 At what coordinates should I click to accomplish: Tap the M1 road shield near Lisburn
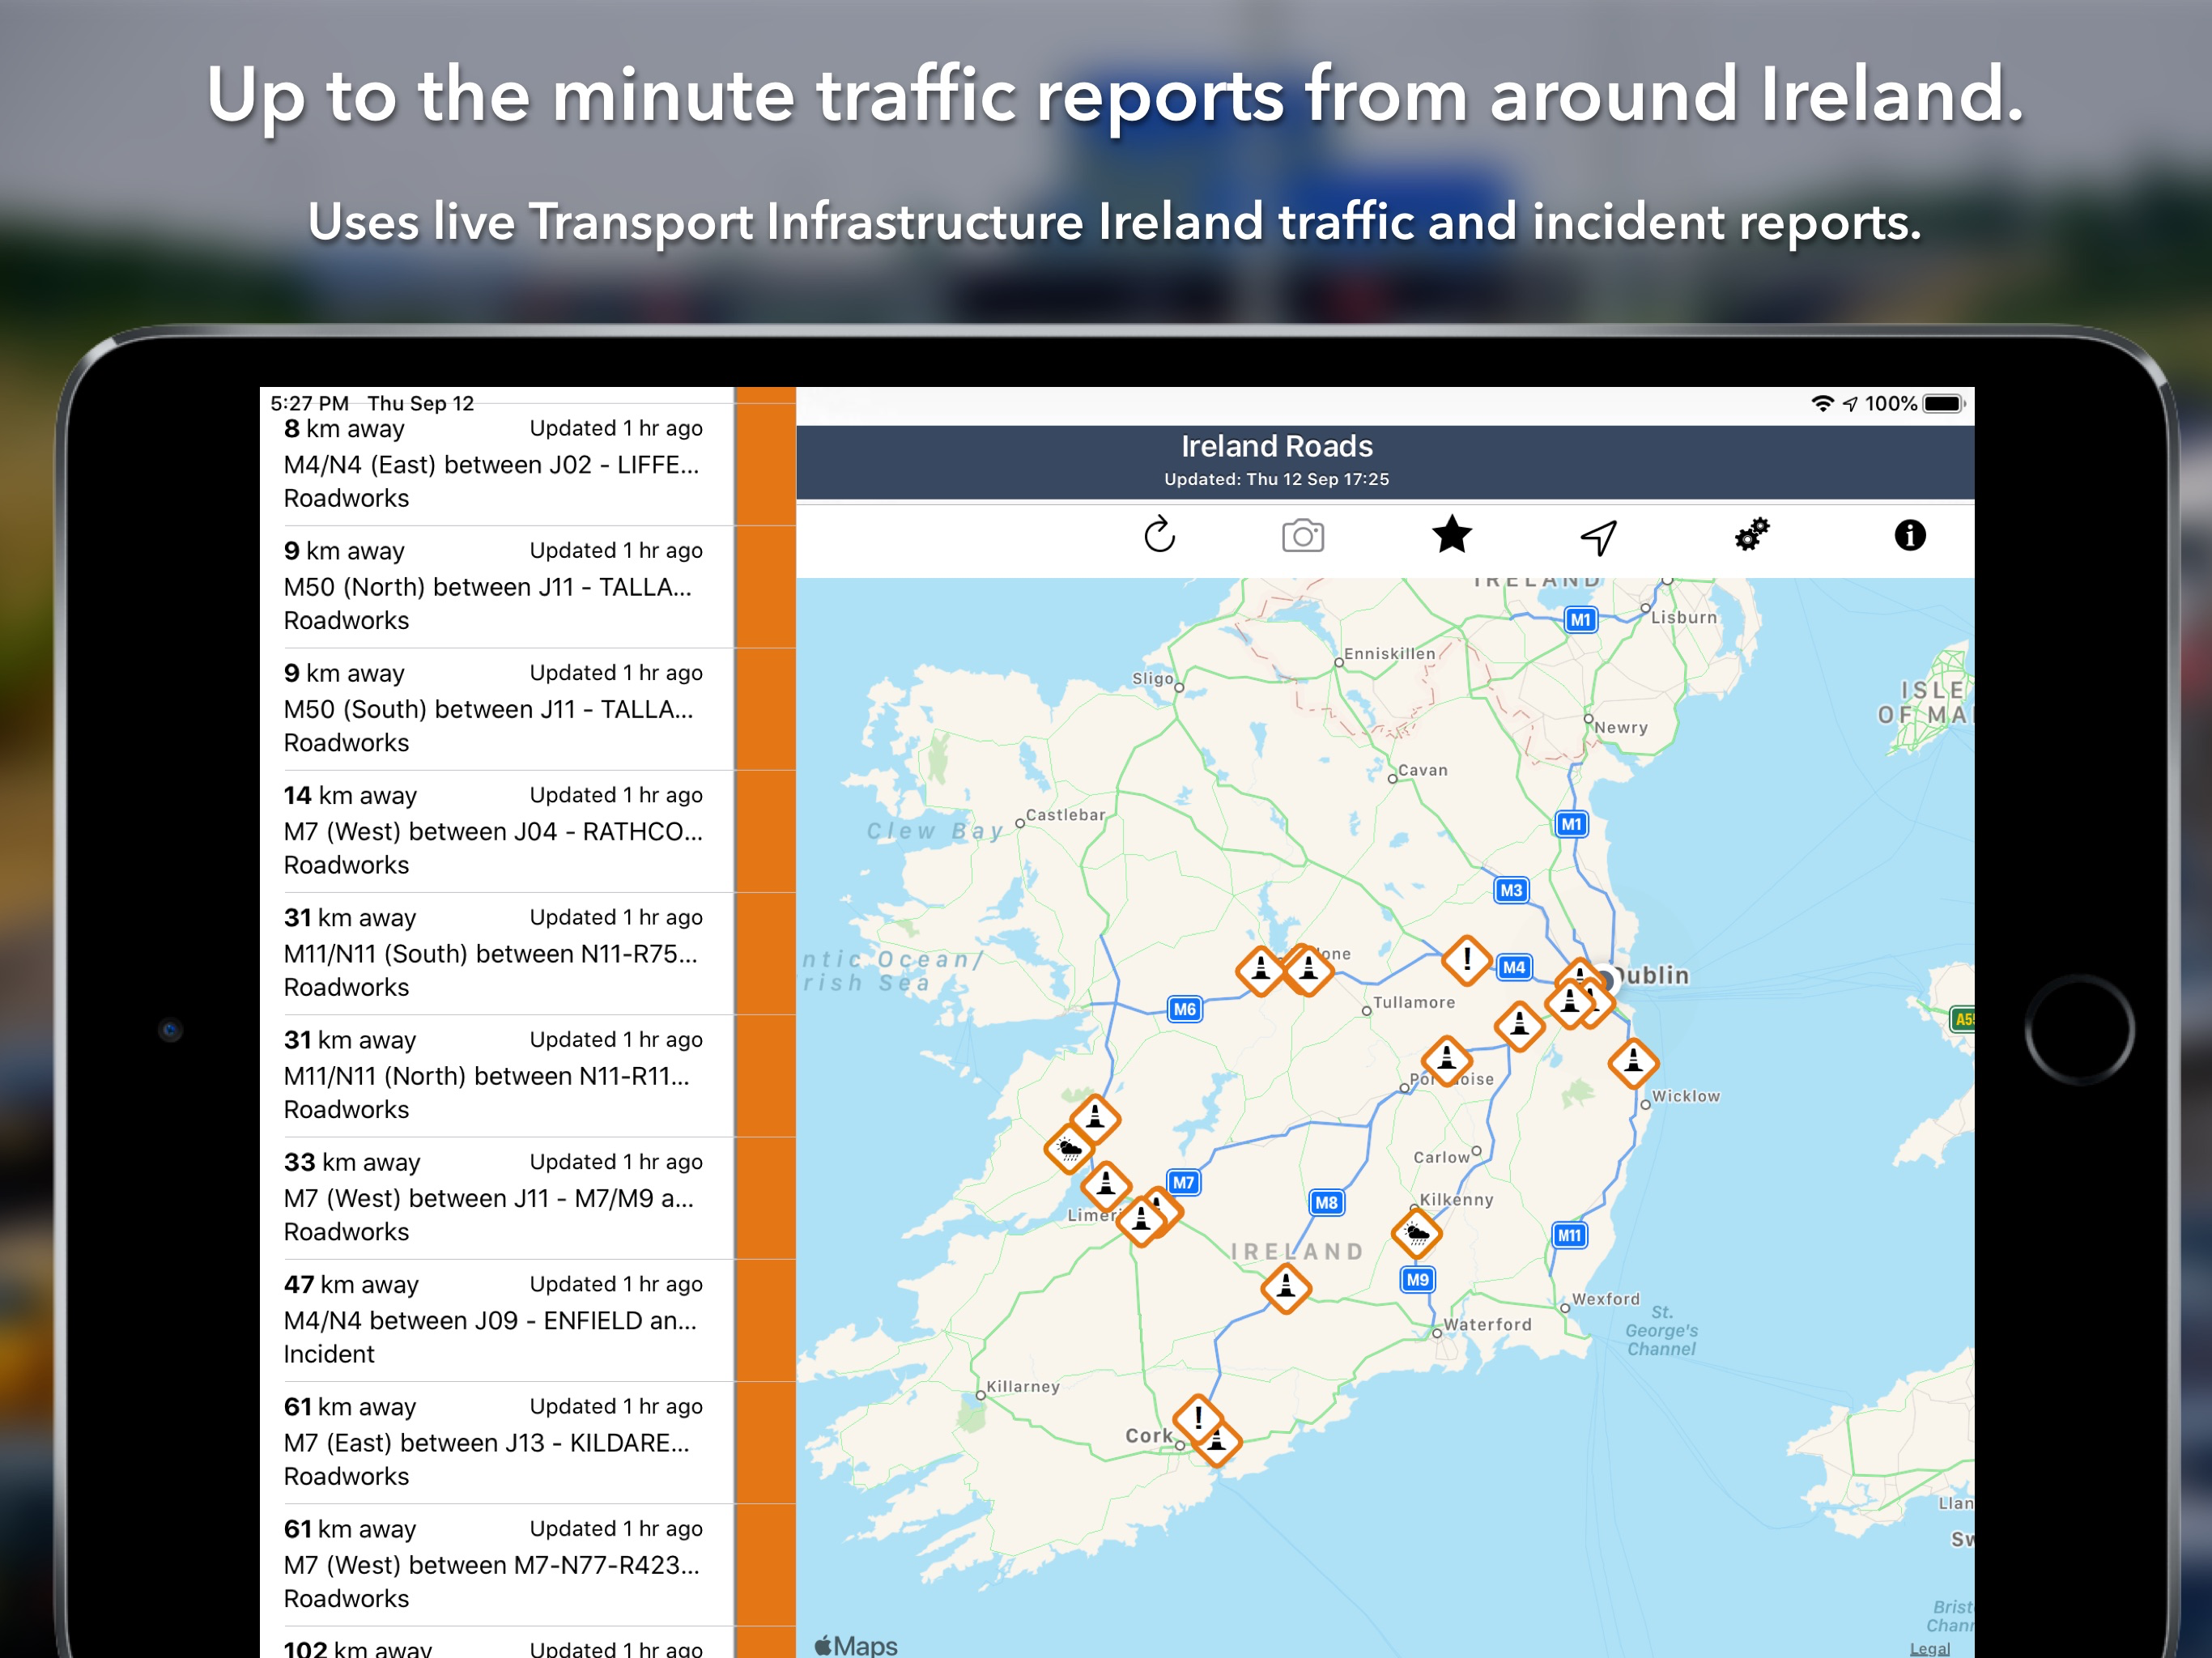(x=1580, y=620)
